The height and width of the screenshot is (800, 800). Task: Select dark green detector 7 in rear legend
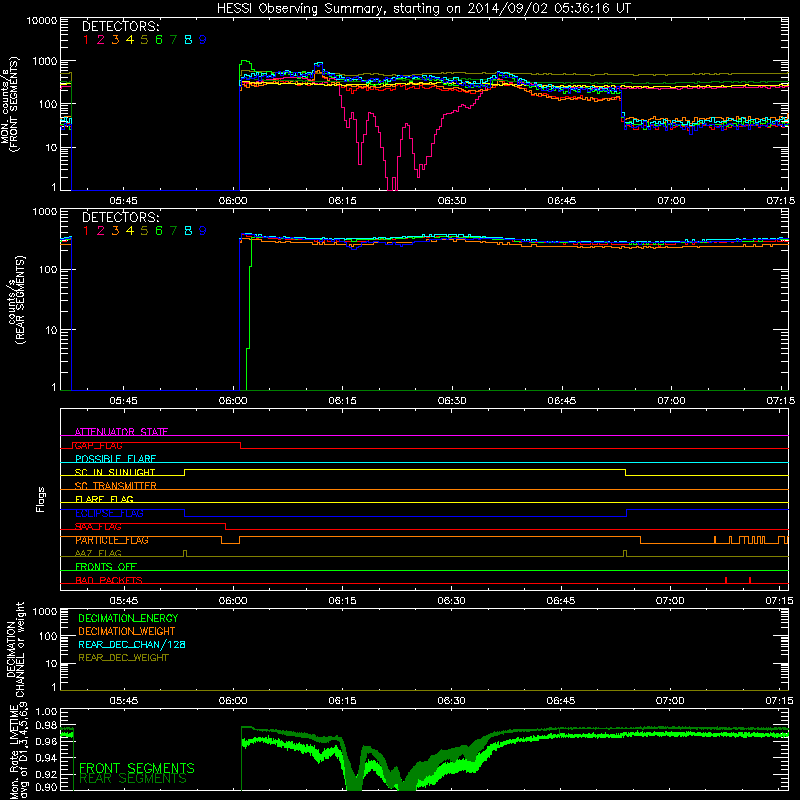pyautogui.click(x=173, y=231)
